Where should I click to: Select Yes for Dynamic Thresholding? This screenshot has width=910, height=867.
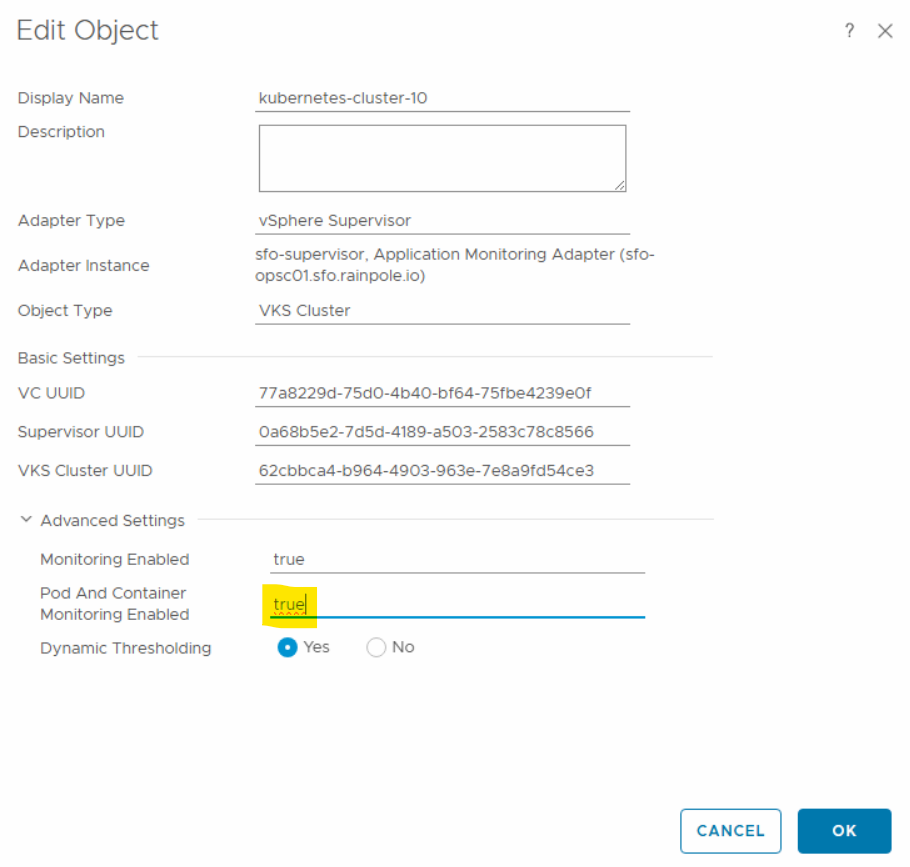tap(288, 648)
